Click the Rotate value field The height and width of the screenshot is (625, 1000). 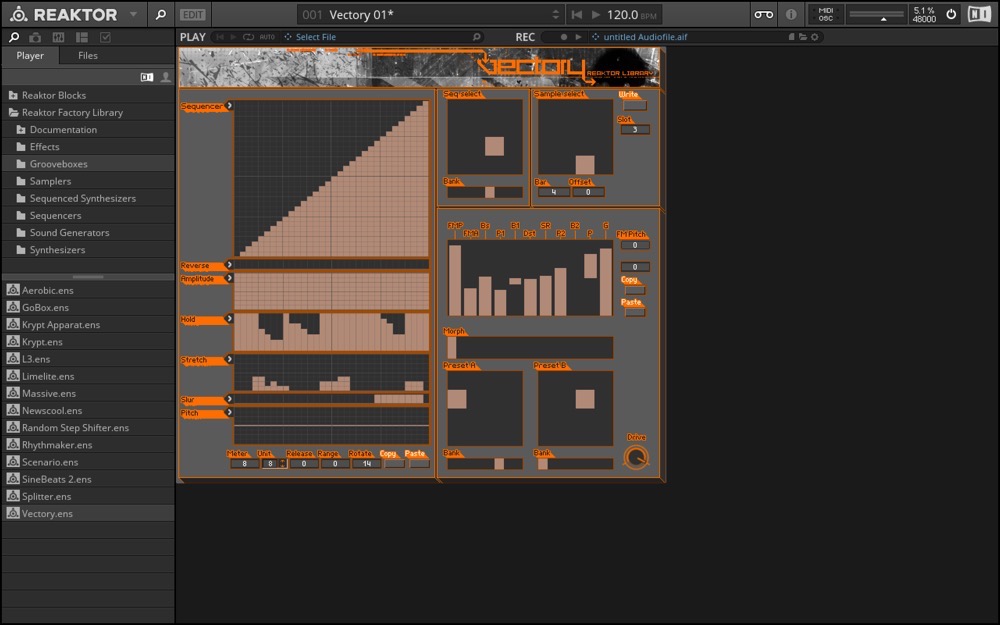coord(366,464)
